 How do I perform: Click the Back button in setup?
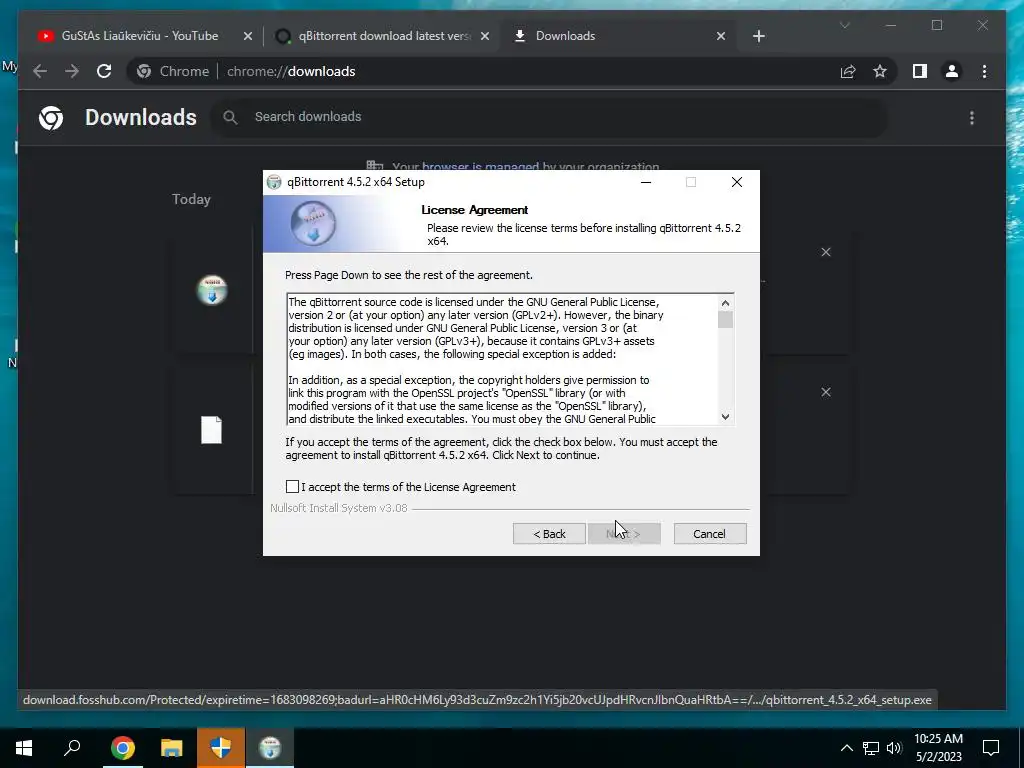(549, 534)
